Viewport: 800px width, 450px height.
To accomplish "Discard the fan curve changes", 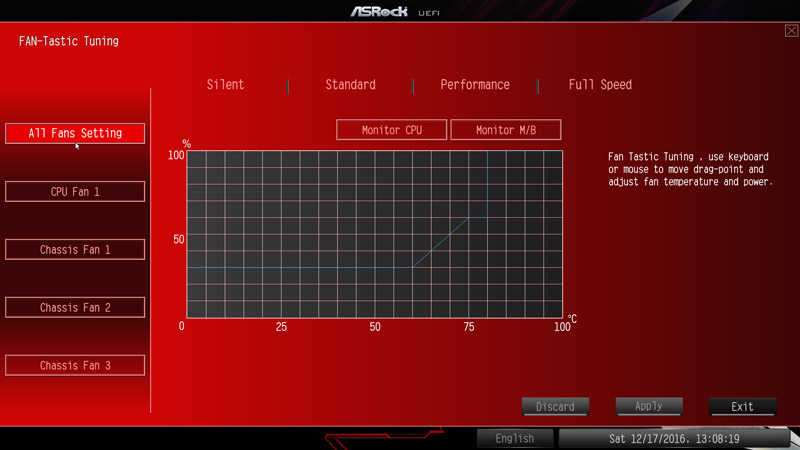I will coord(555,407).
